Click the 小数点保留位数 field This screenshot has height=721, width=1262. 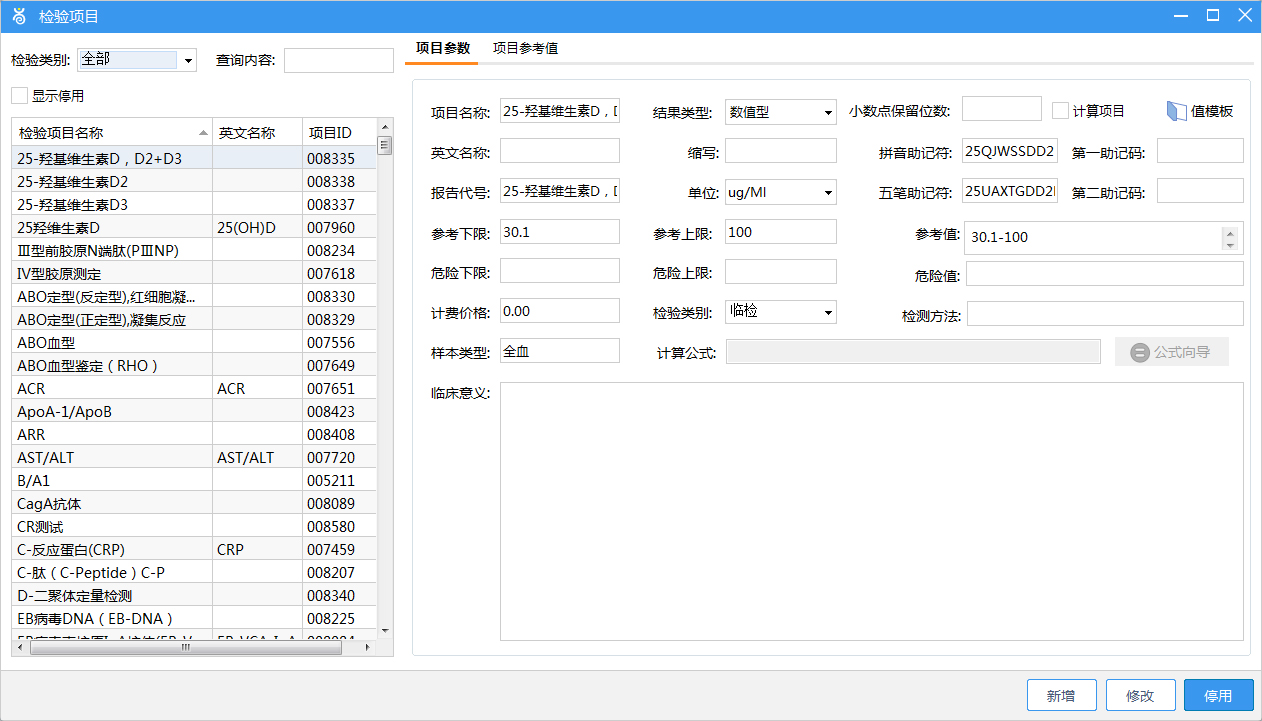[x=1001, y=109]
